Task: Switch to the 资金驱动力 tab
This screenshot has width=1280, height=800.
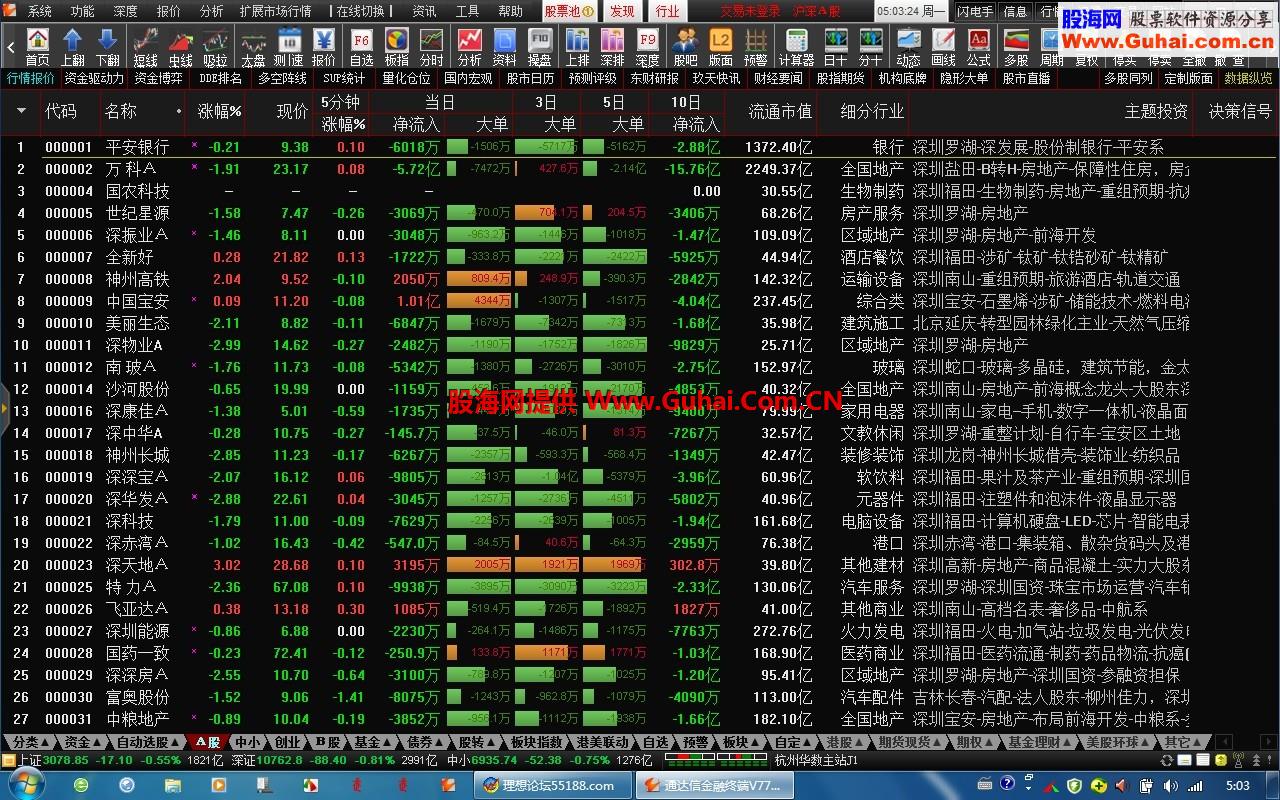Action: pyautogui.click(x=94, y=78)
